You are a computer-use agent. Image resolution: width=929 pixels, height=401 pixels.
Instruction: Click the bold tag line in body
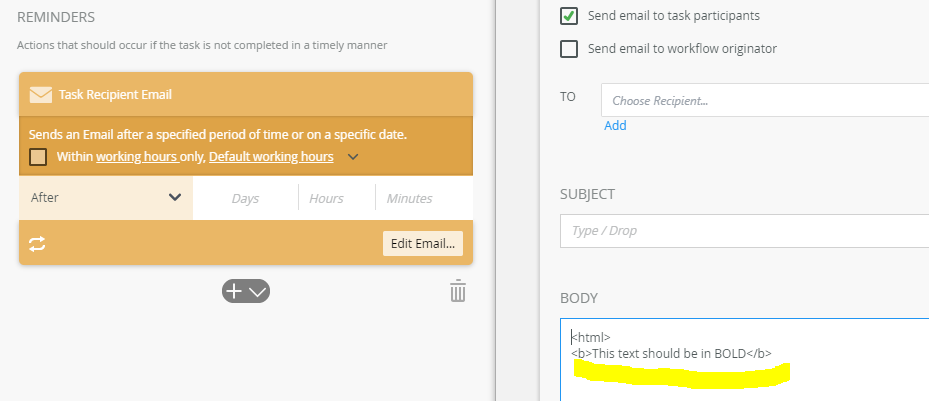[x=671, y=354]
